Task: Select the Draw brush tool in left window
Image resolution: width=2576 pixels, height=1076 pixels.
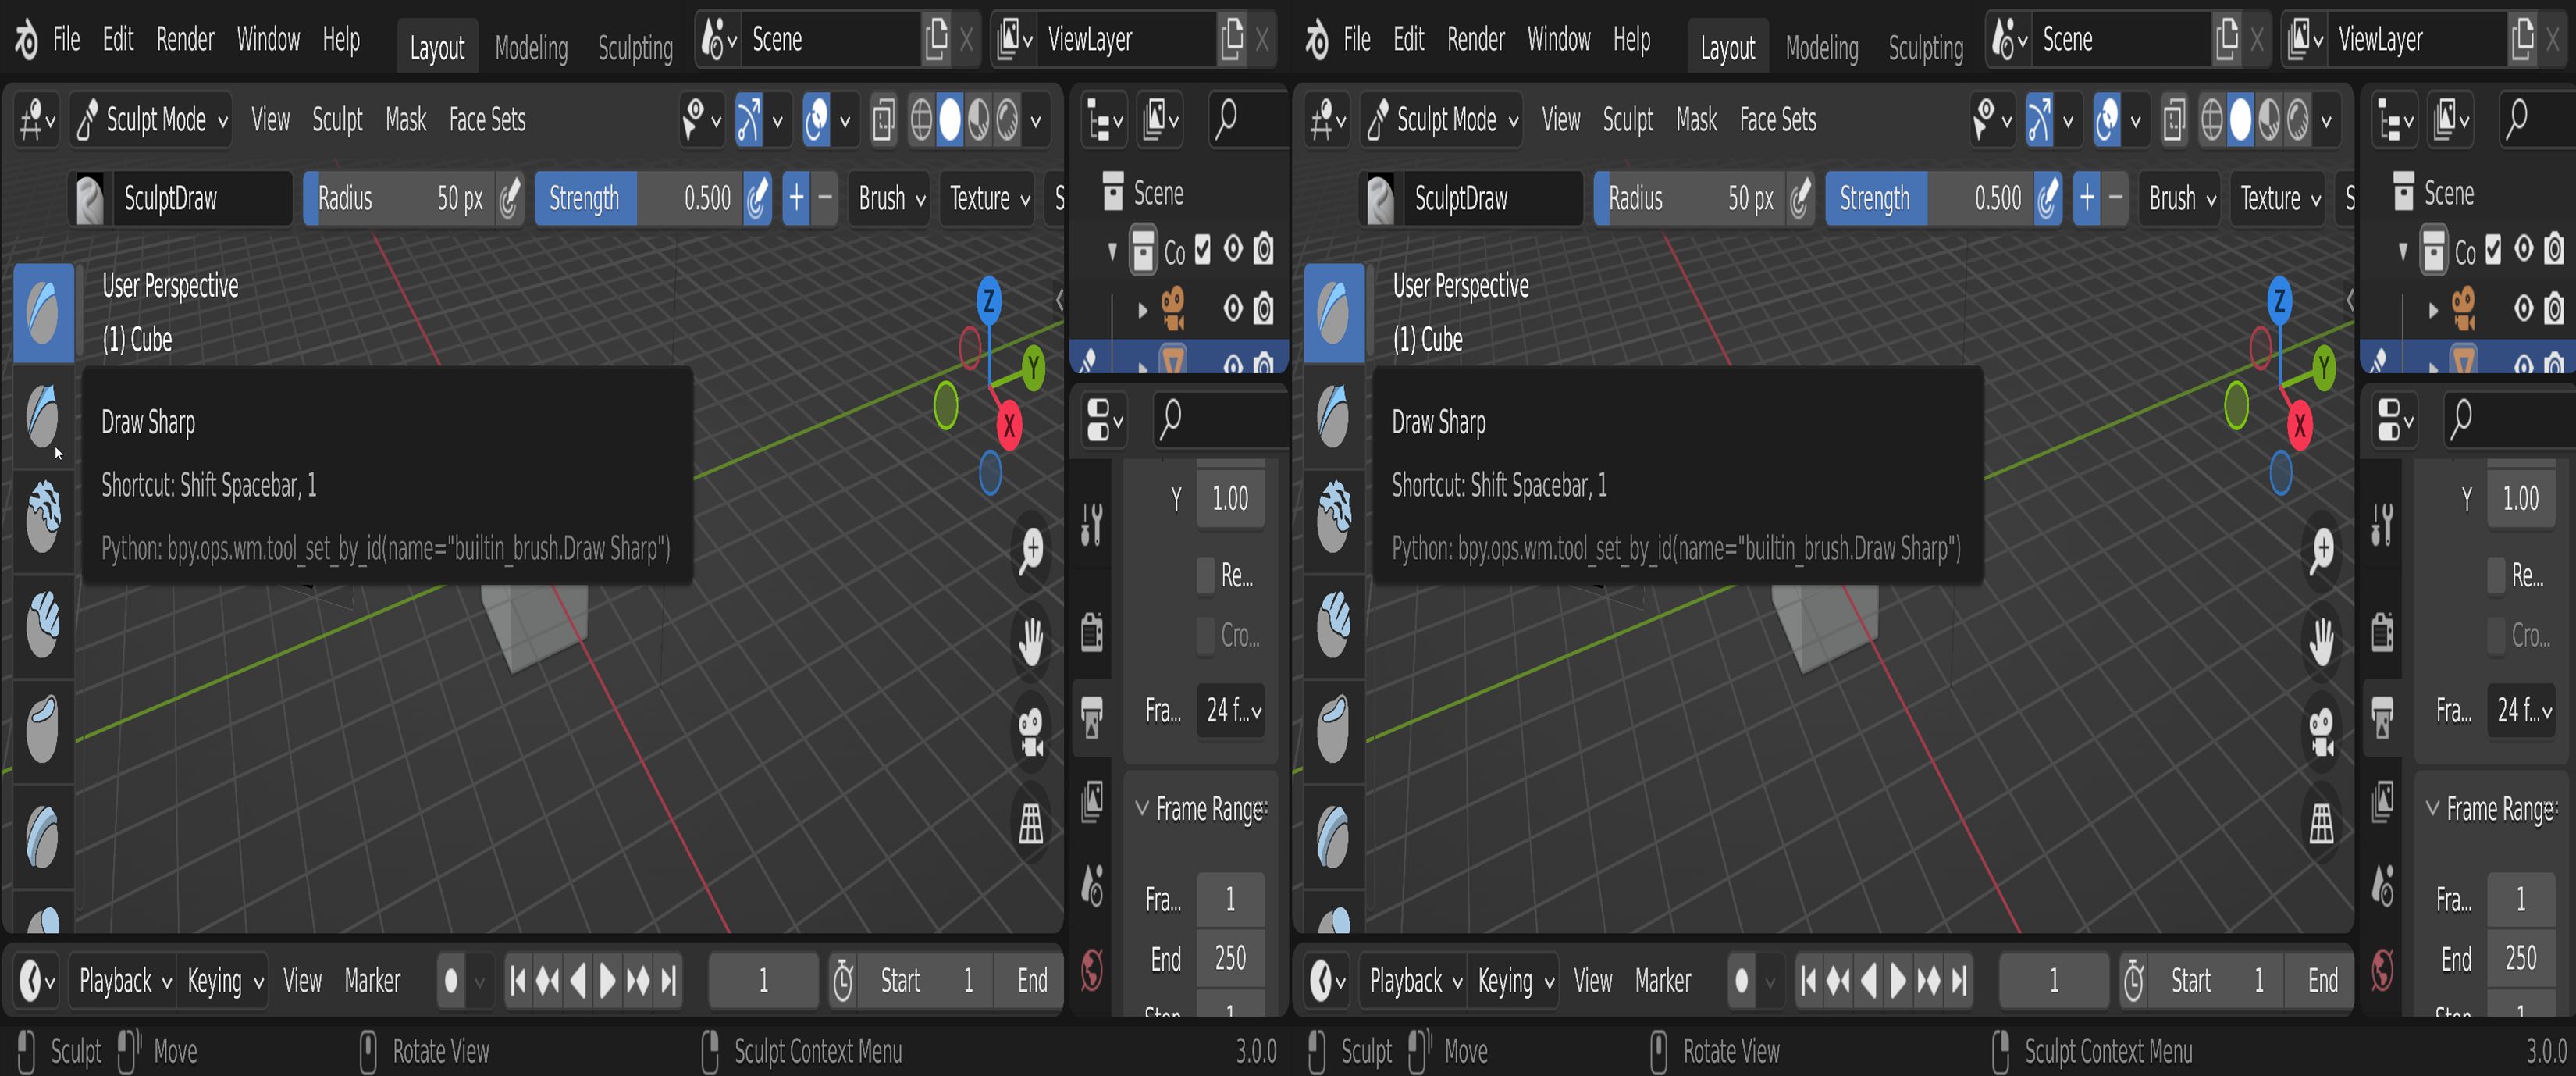Action: click(x=43, y=312)
